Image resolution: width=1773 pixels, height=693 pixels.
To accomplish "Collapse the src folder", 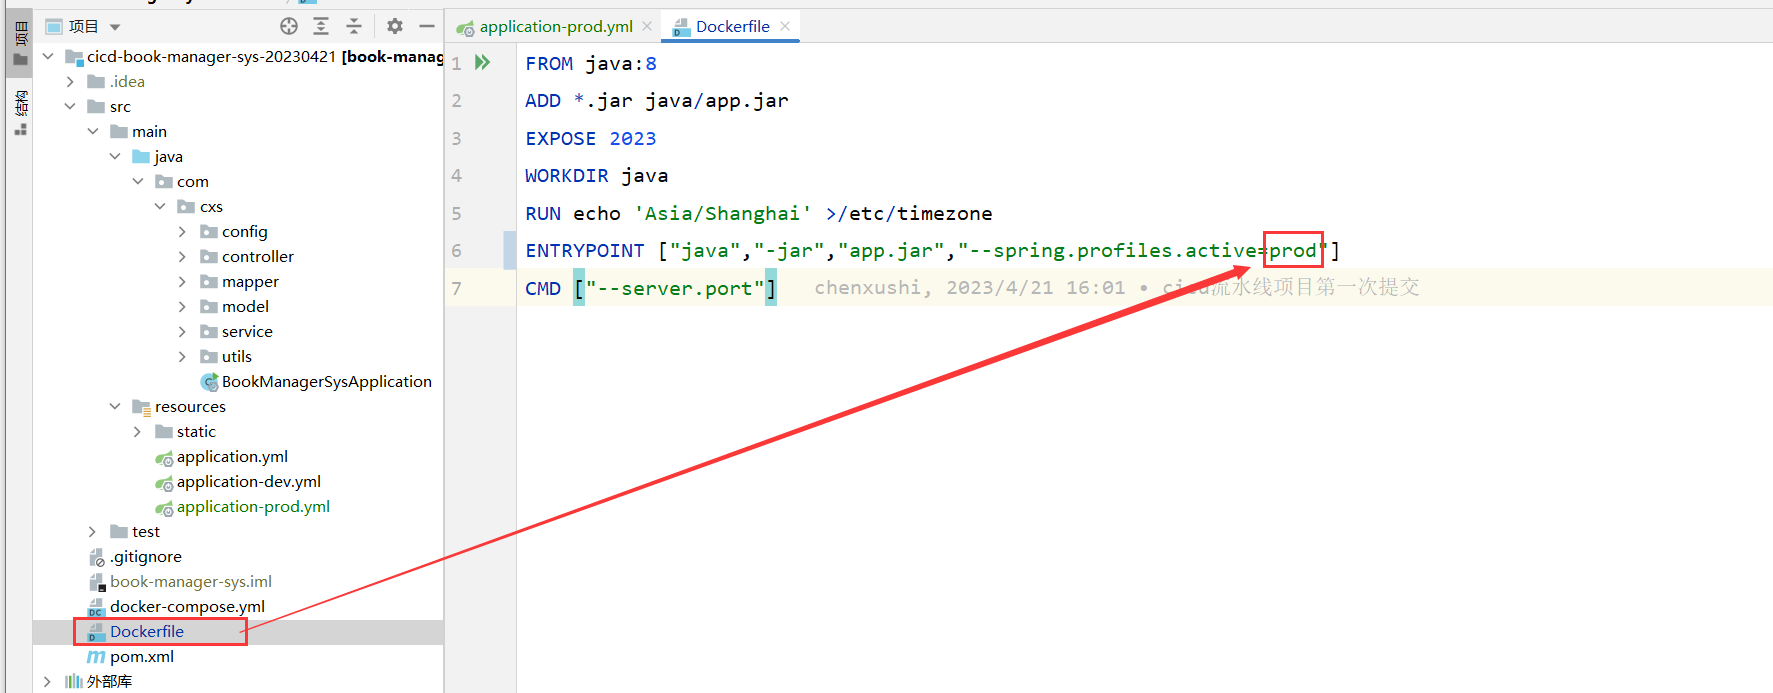I will coord(70,106).
